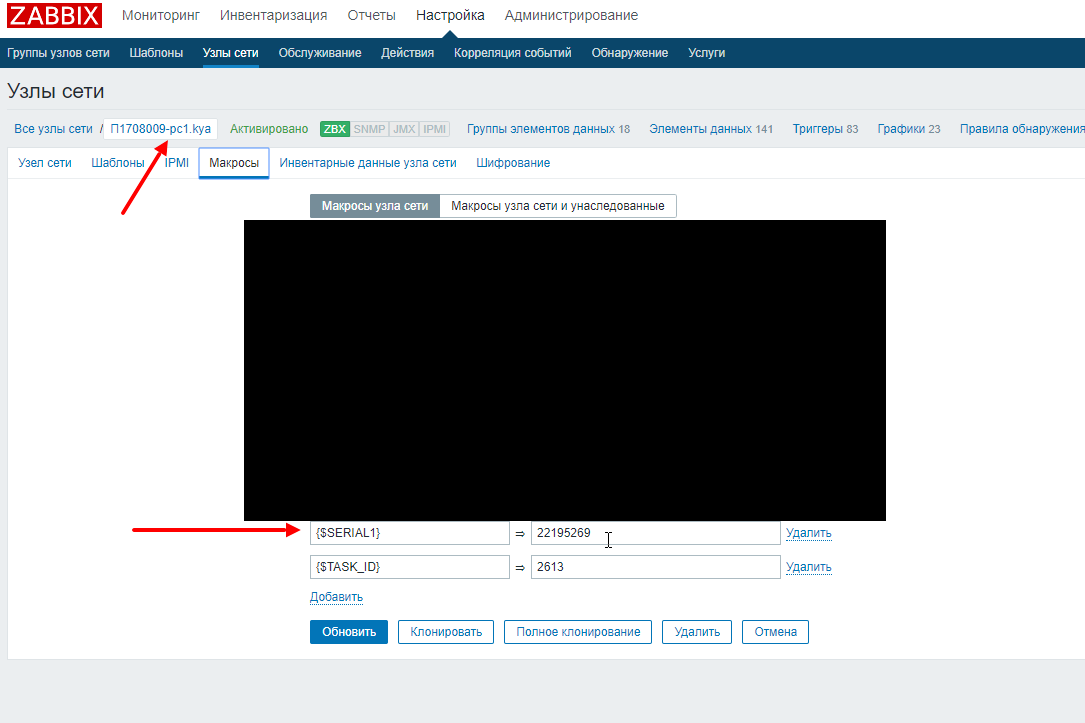Click the ZABBIX logo
This screenshot has height=723, width=1085.
(x=55, y=15)
